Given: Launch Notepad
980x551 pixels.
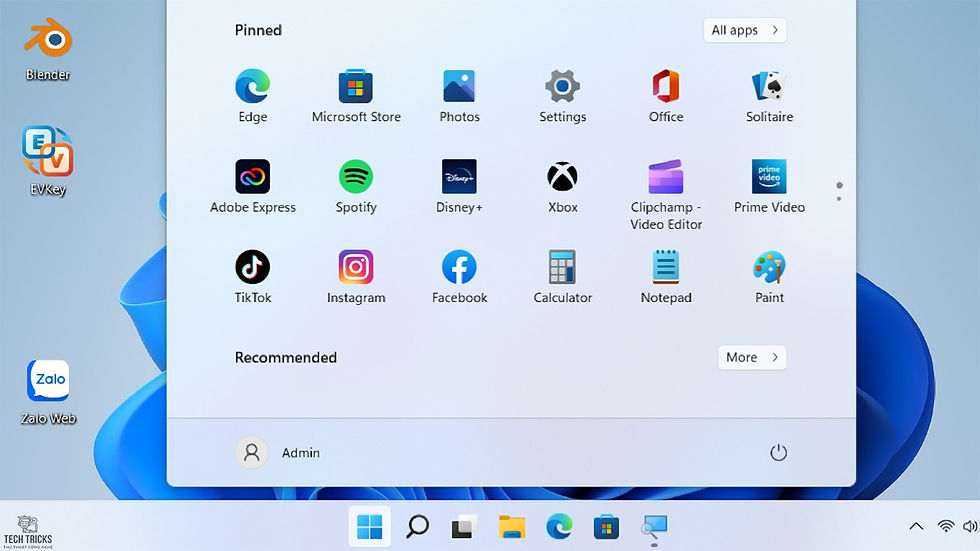Looking at the screenshot, I should click(666, 277).
